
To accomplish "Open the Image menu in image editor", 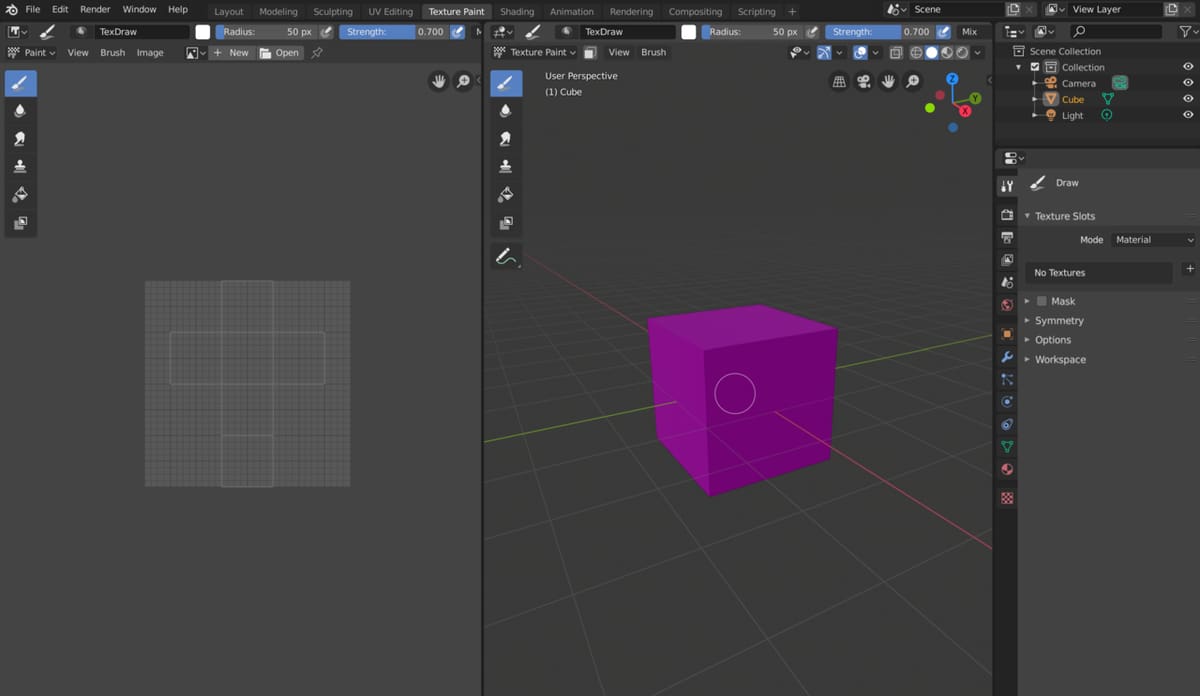I will 150,52.
